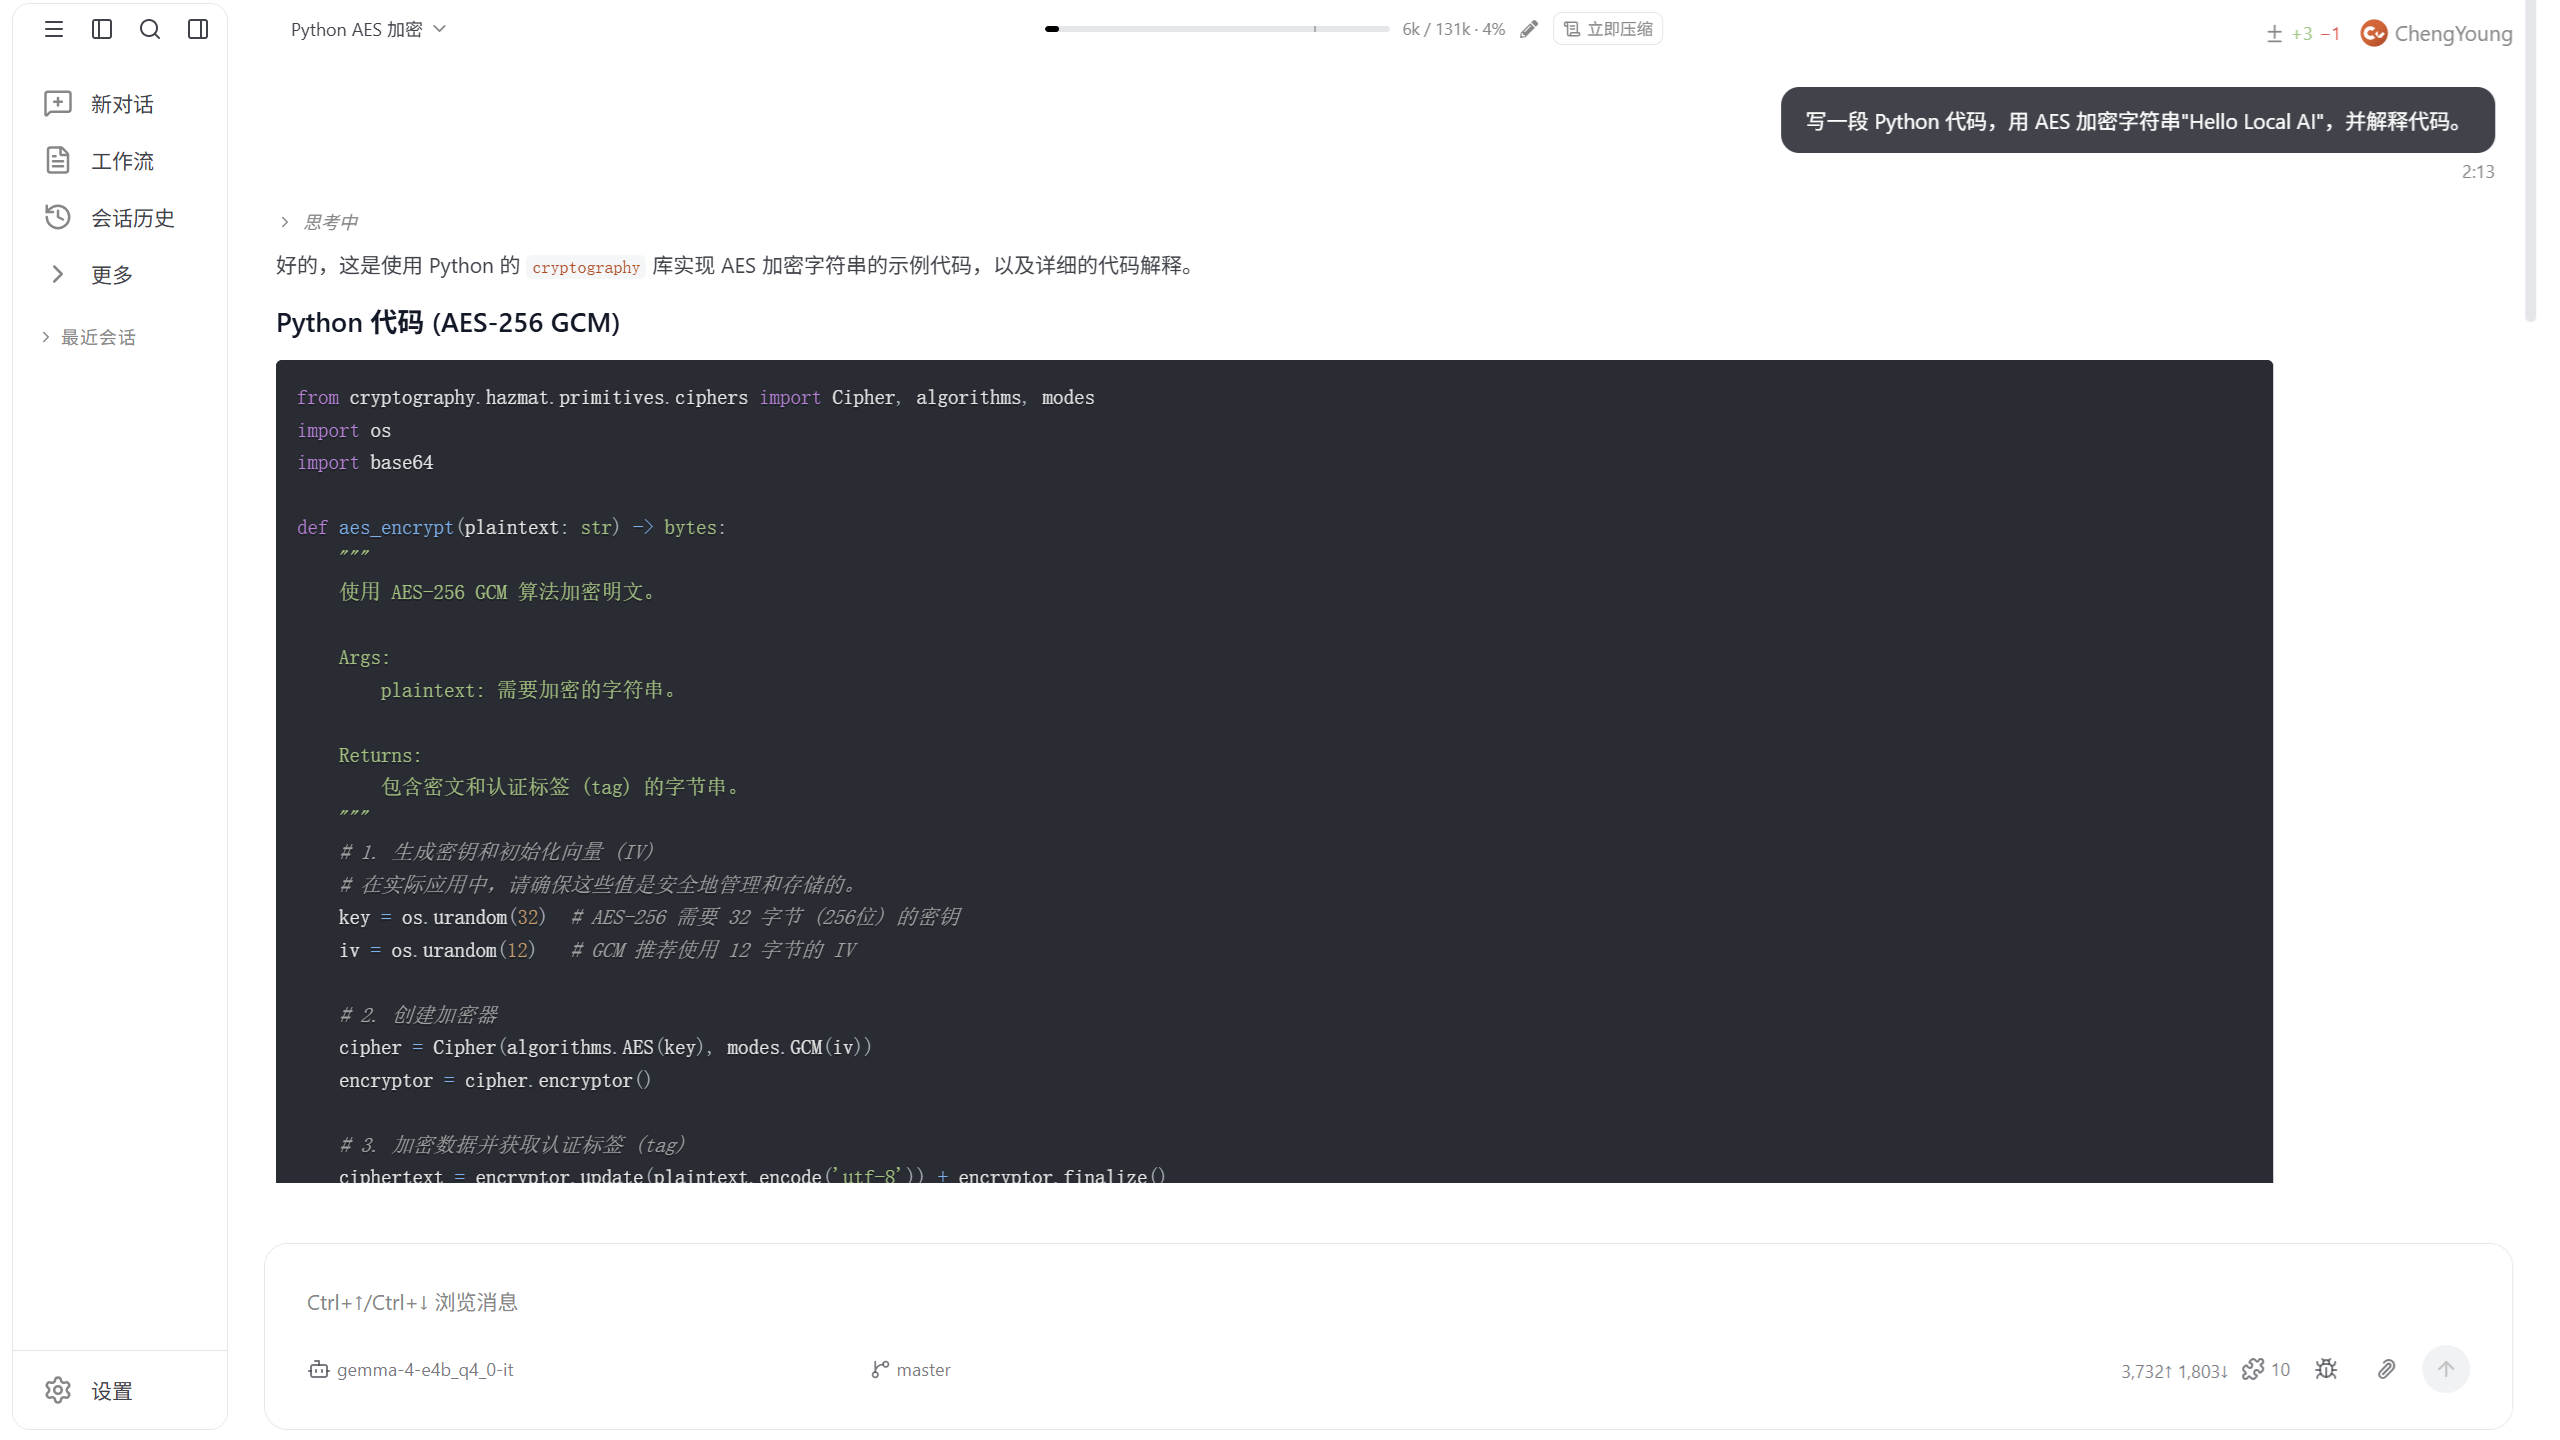
Task: Click the 立即压缩 compress now button
Action: click(x=1608, y=29)
